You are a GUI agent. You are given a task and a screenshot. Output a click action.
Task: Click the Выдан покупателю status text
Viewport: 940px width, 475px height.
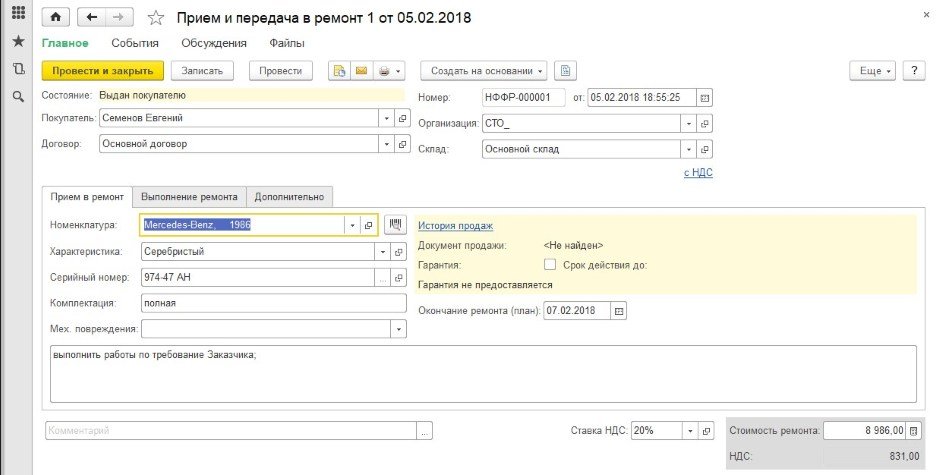pos(143,95)
